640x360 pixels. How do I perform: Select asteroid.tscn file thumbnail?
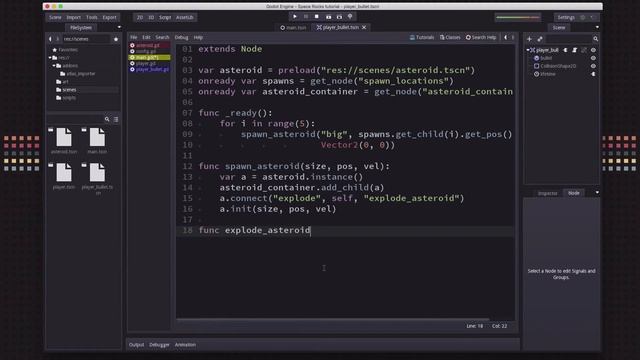coord(64,141)
